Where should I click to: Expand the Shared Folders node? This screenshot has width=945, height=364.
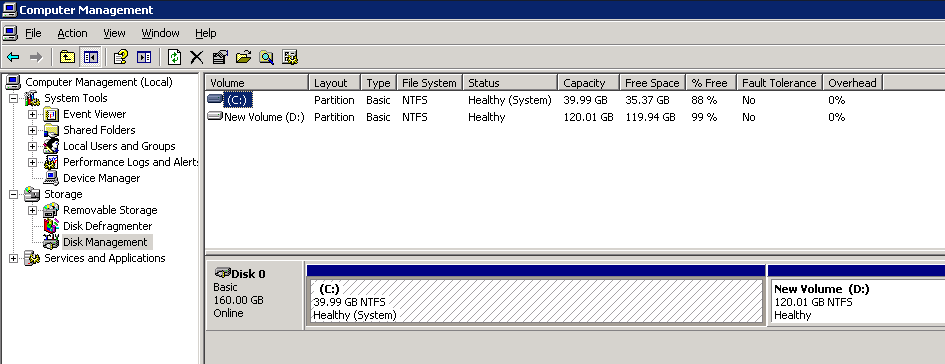tap(32, 130)
